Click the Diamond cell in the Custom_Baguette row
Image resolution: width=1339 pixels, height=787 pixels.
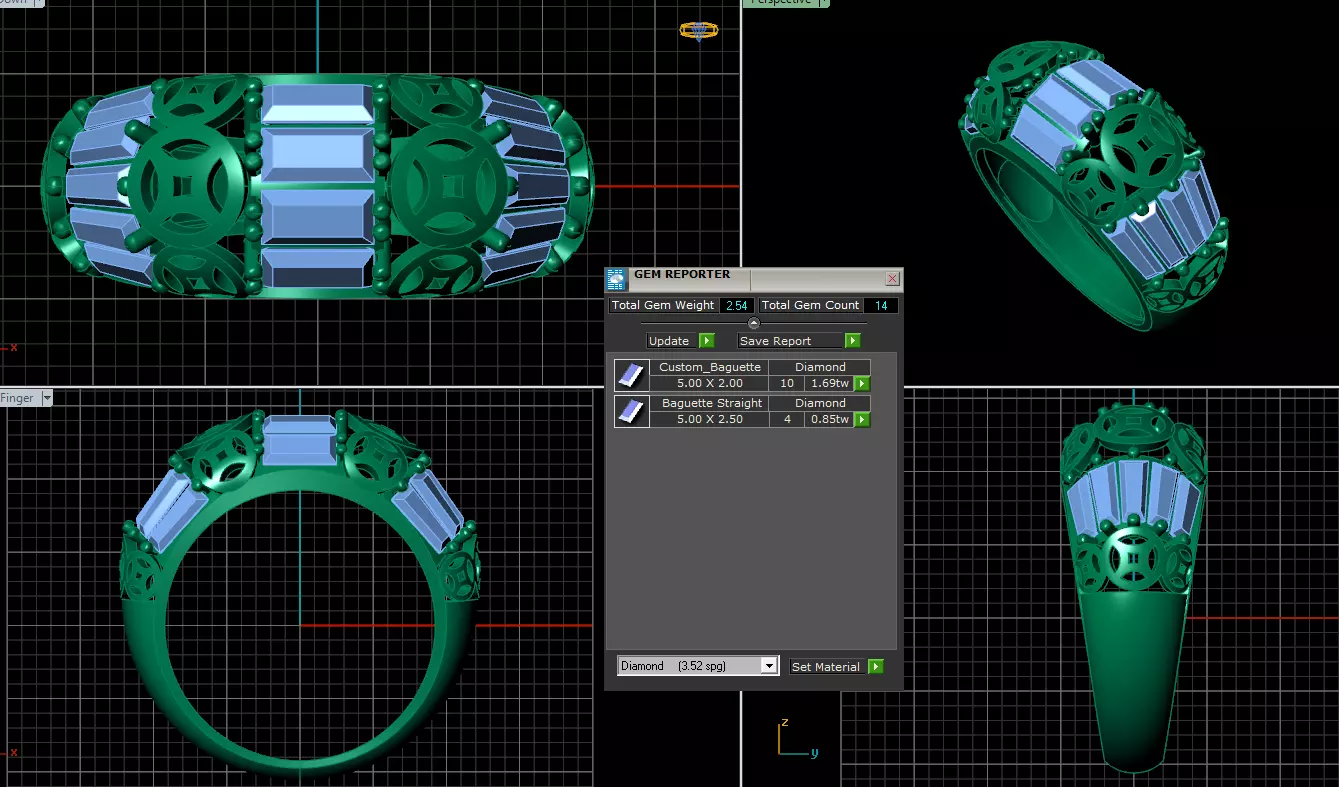(820, 367)
